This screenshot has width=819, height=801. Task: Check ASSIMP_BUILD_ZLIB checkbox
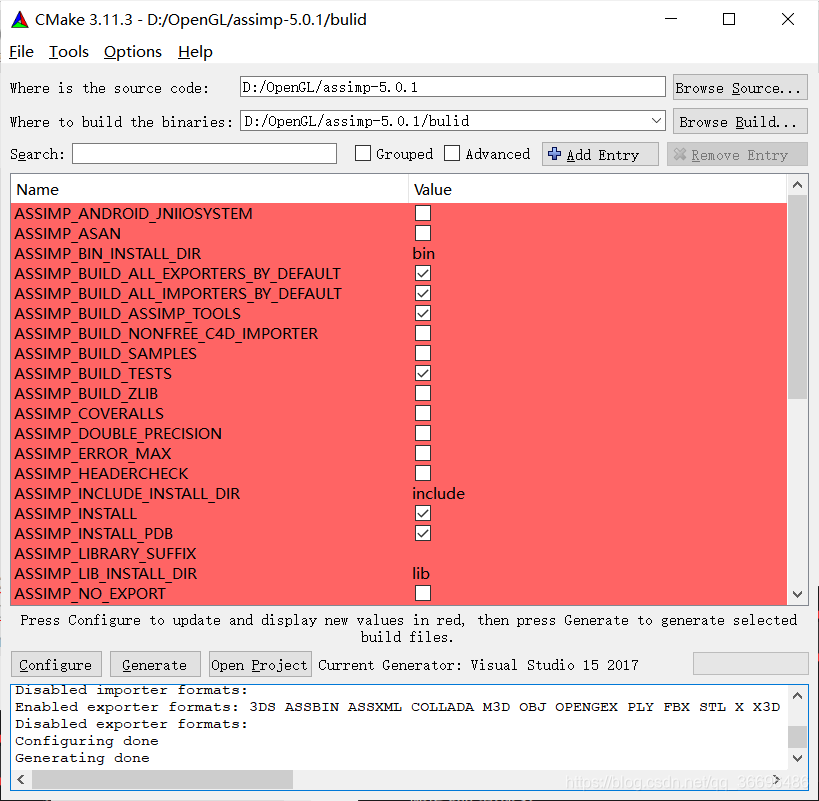pyautogui.click(x=423, y=393)
